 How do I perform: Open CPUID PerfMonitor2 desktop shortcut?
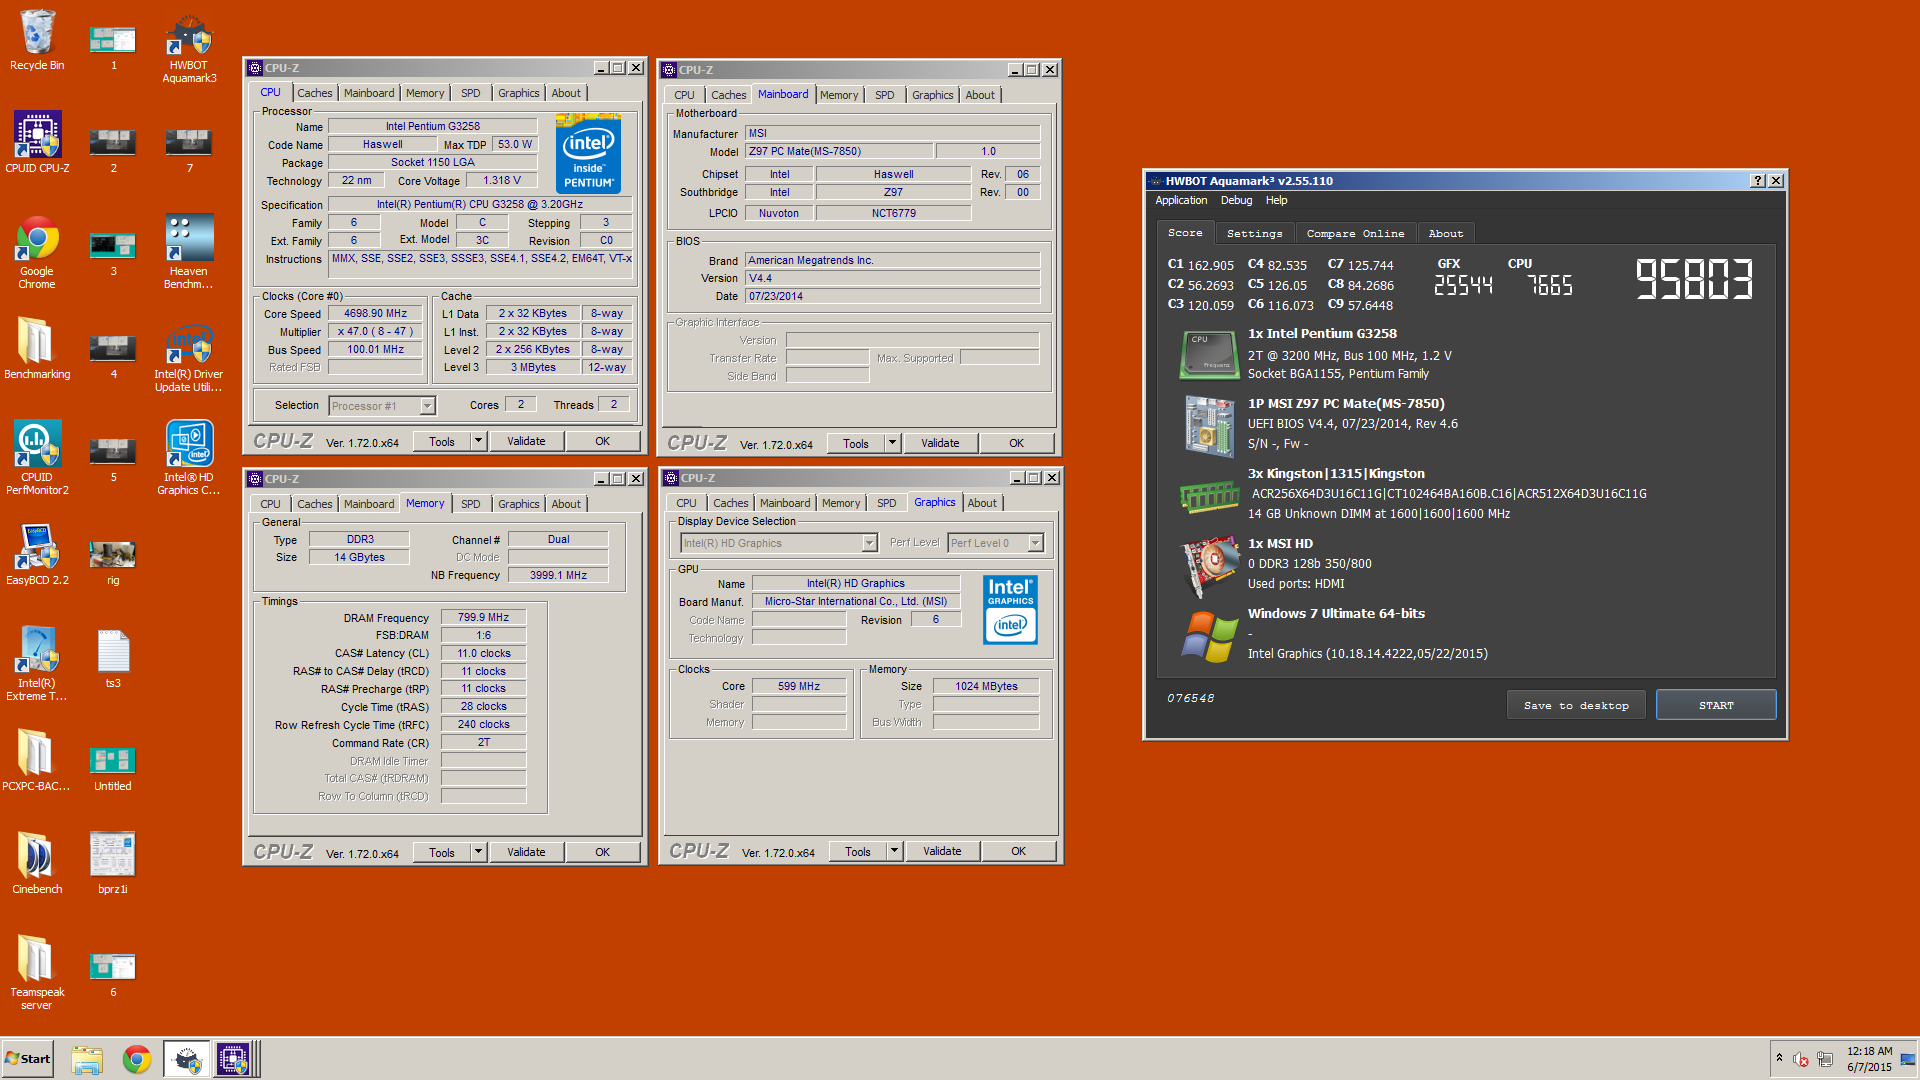(x=37, y=458)
